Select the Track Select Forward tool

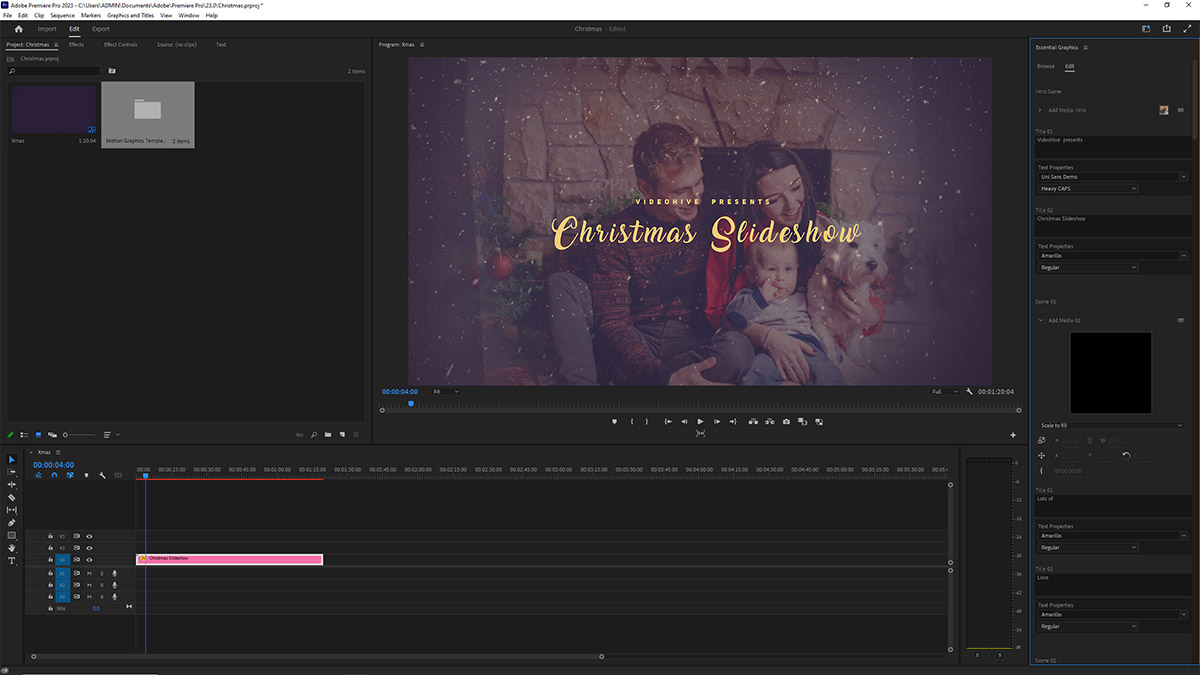coord(12,472)
